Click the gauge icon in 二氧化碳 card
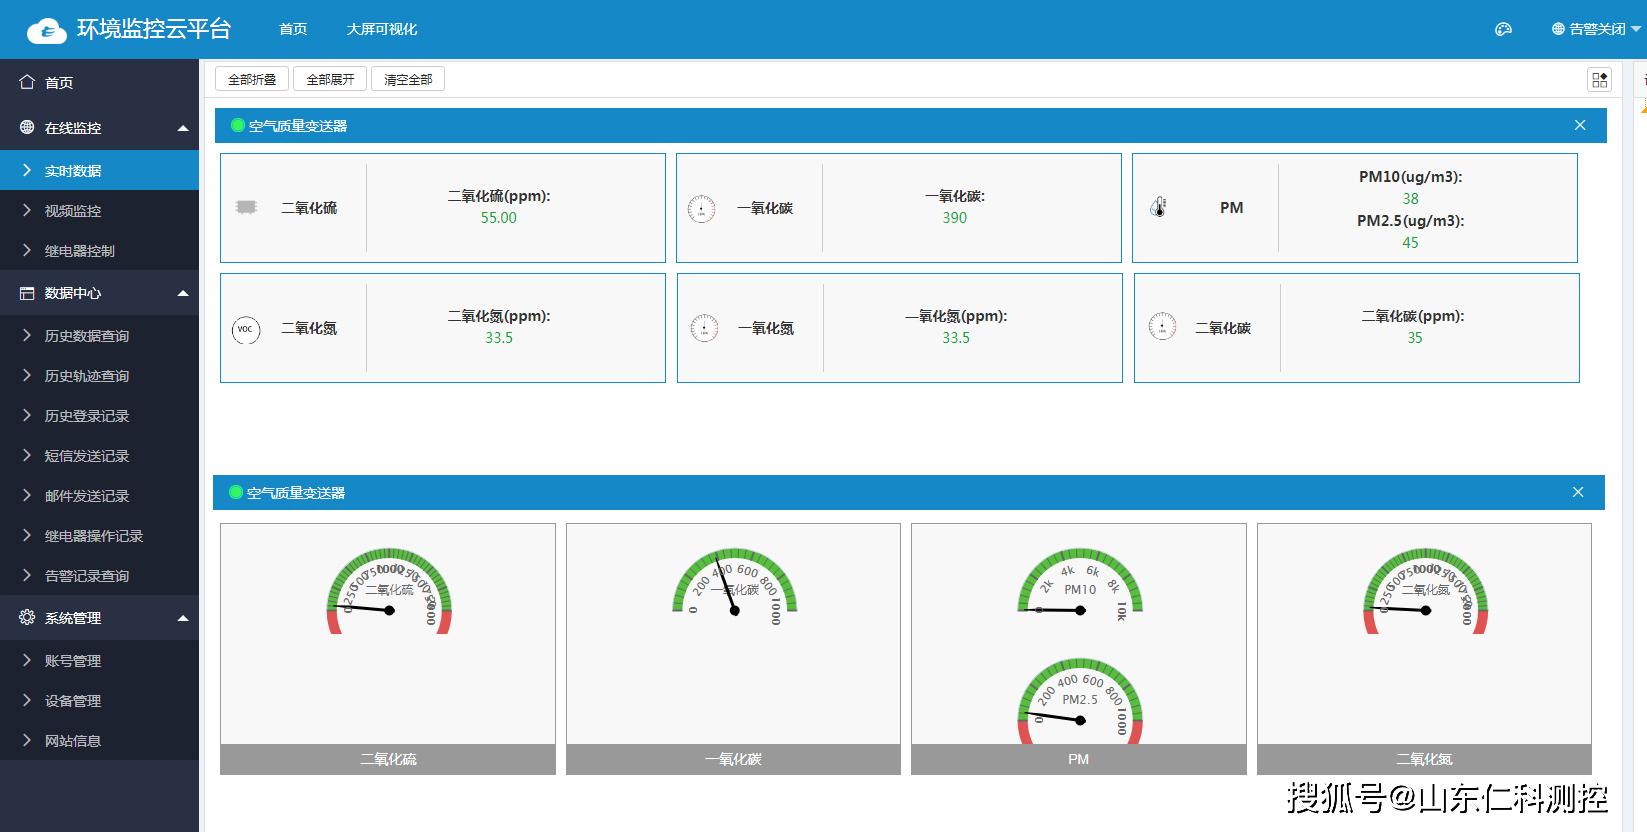The width and height of the screenshot is (1647, 832). 1162,327
